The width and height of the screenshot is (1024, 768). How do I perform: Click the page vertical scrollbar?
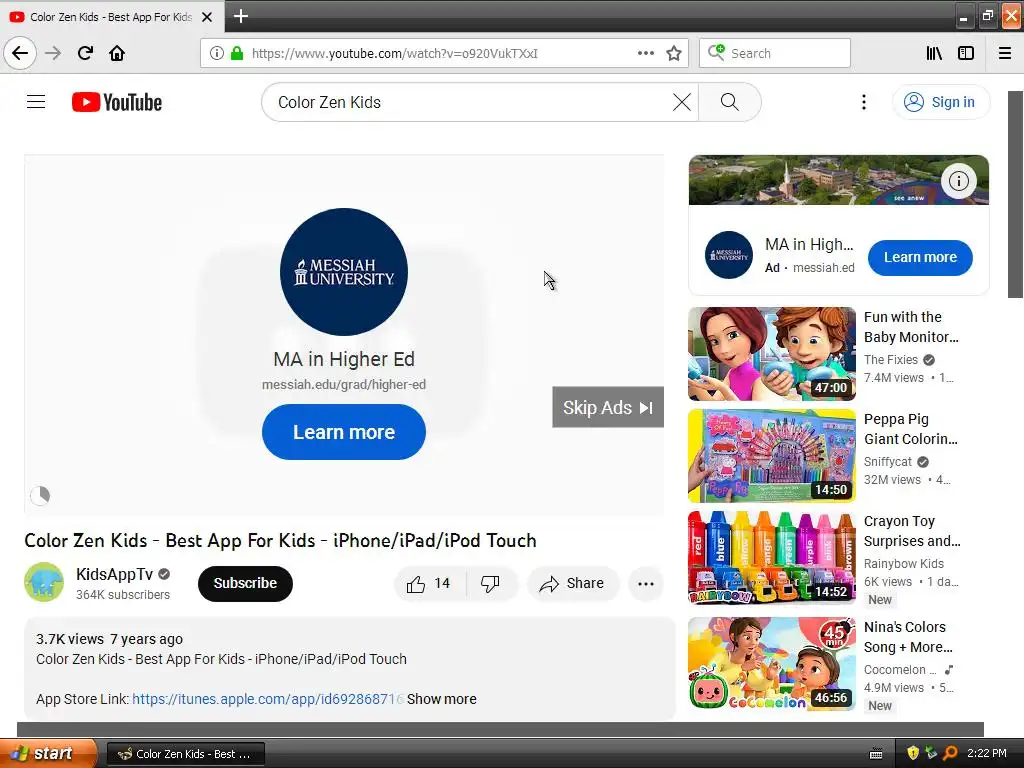1016,194
